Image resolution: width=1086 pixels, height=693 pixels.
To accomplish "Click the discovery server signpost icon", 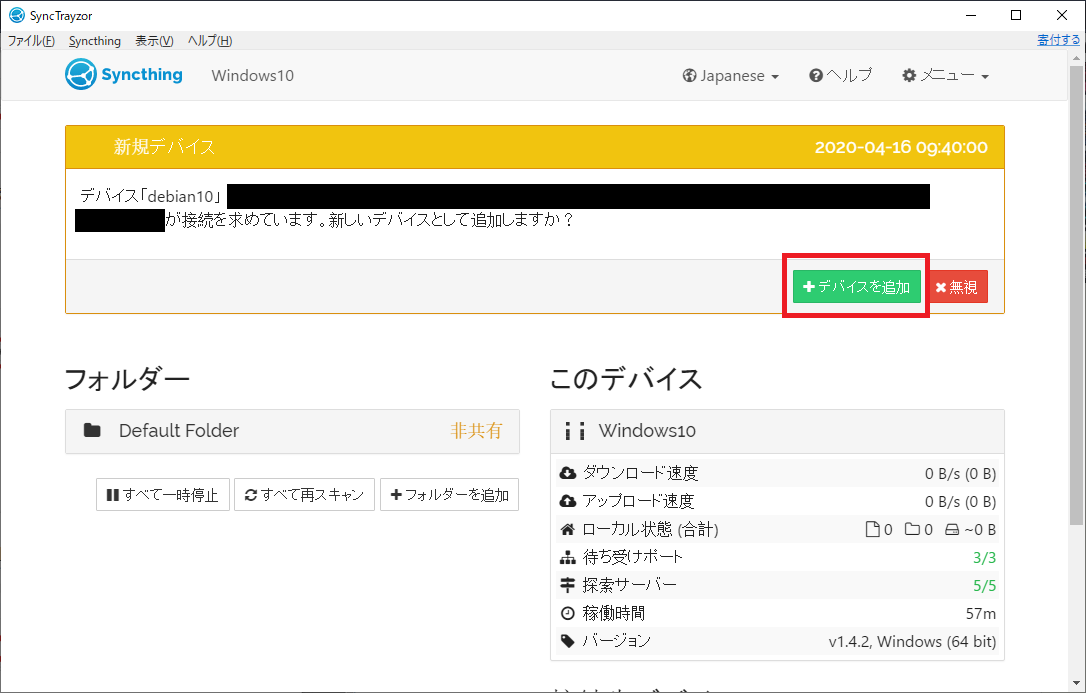I will coord(567,586).
